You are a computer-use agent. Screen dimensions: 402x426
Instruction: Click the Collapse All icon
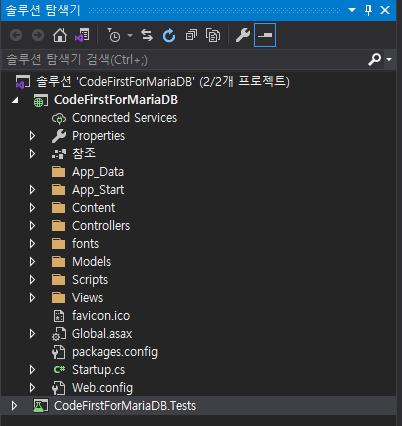click(x=191, y=35)
